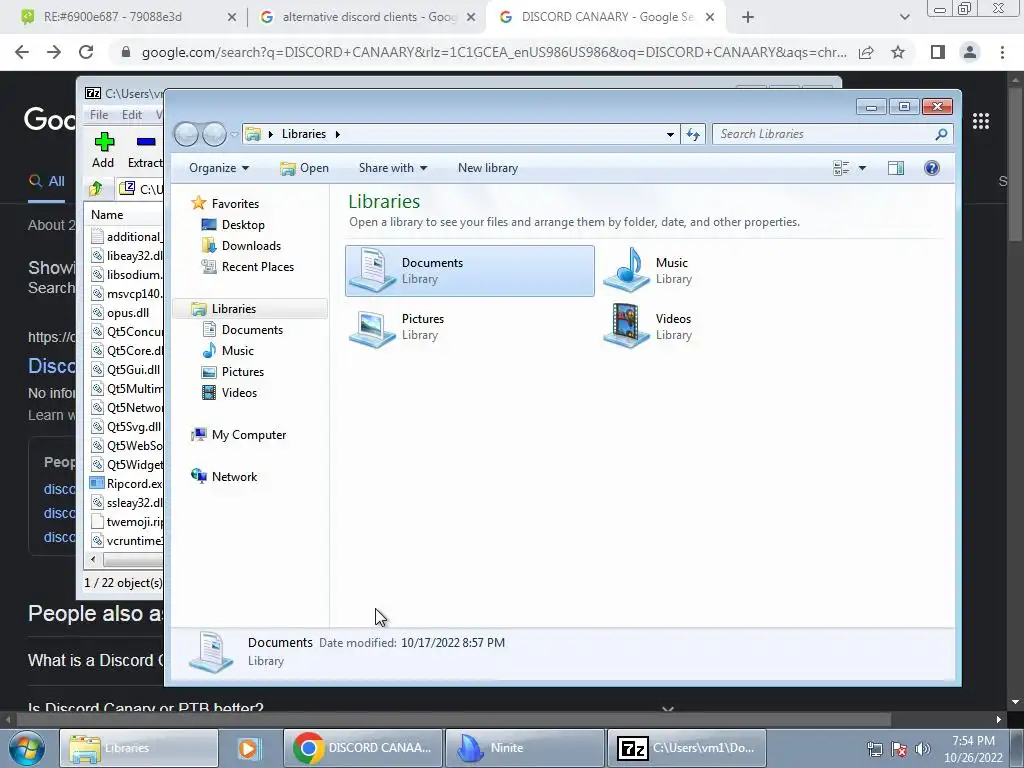
Task: Click the Add button in 7-Zip
Action: 103,150
